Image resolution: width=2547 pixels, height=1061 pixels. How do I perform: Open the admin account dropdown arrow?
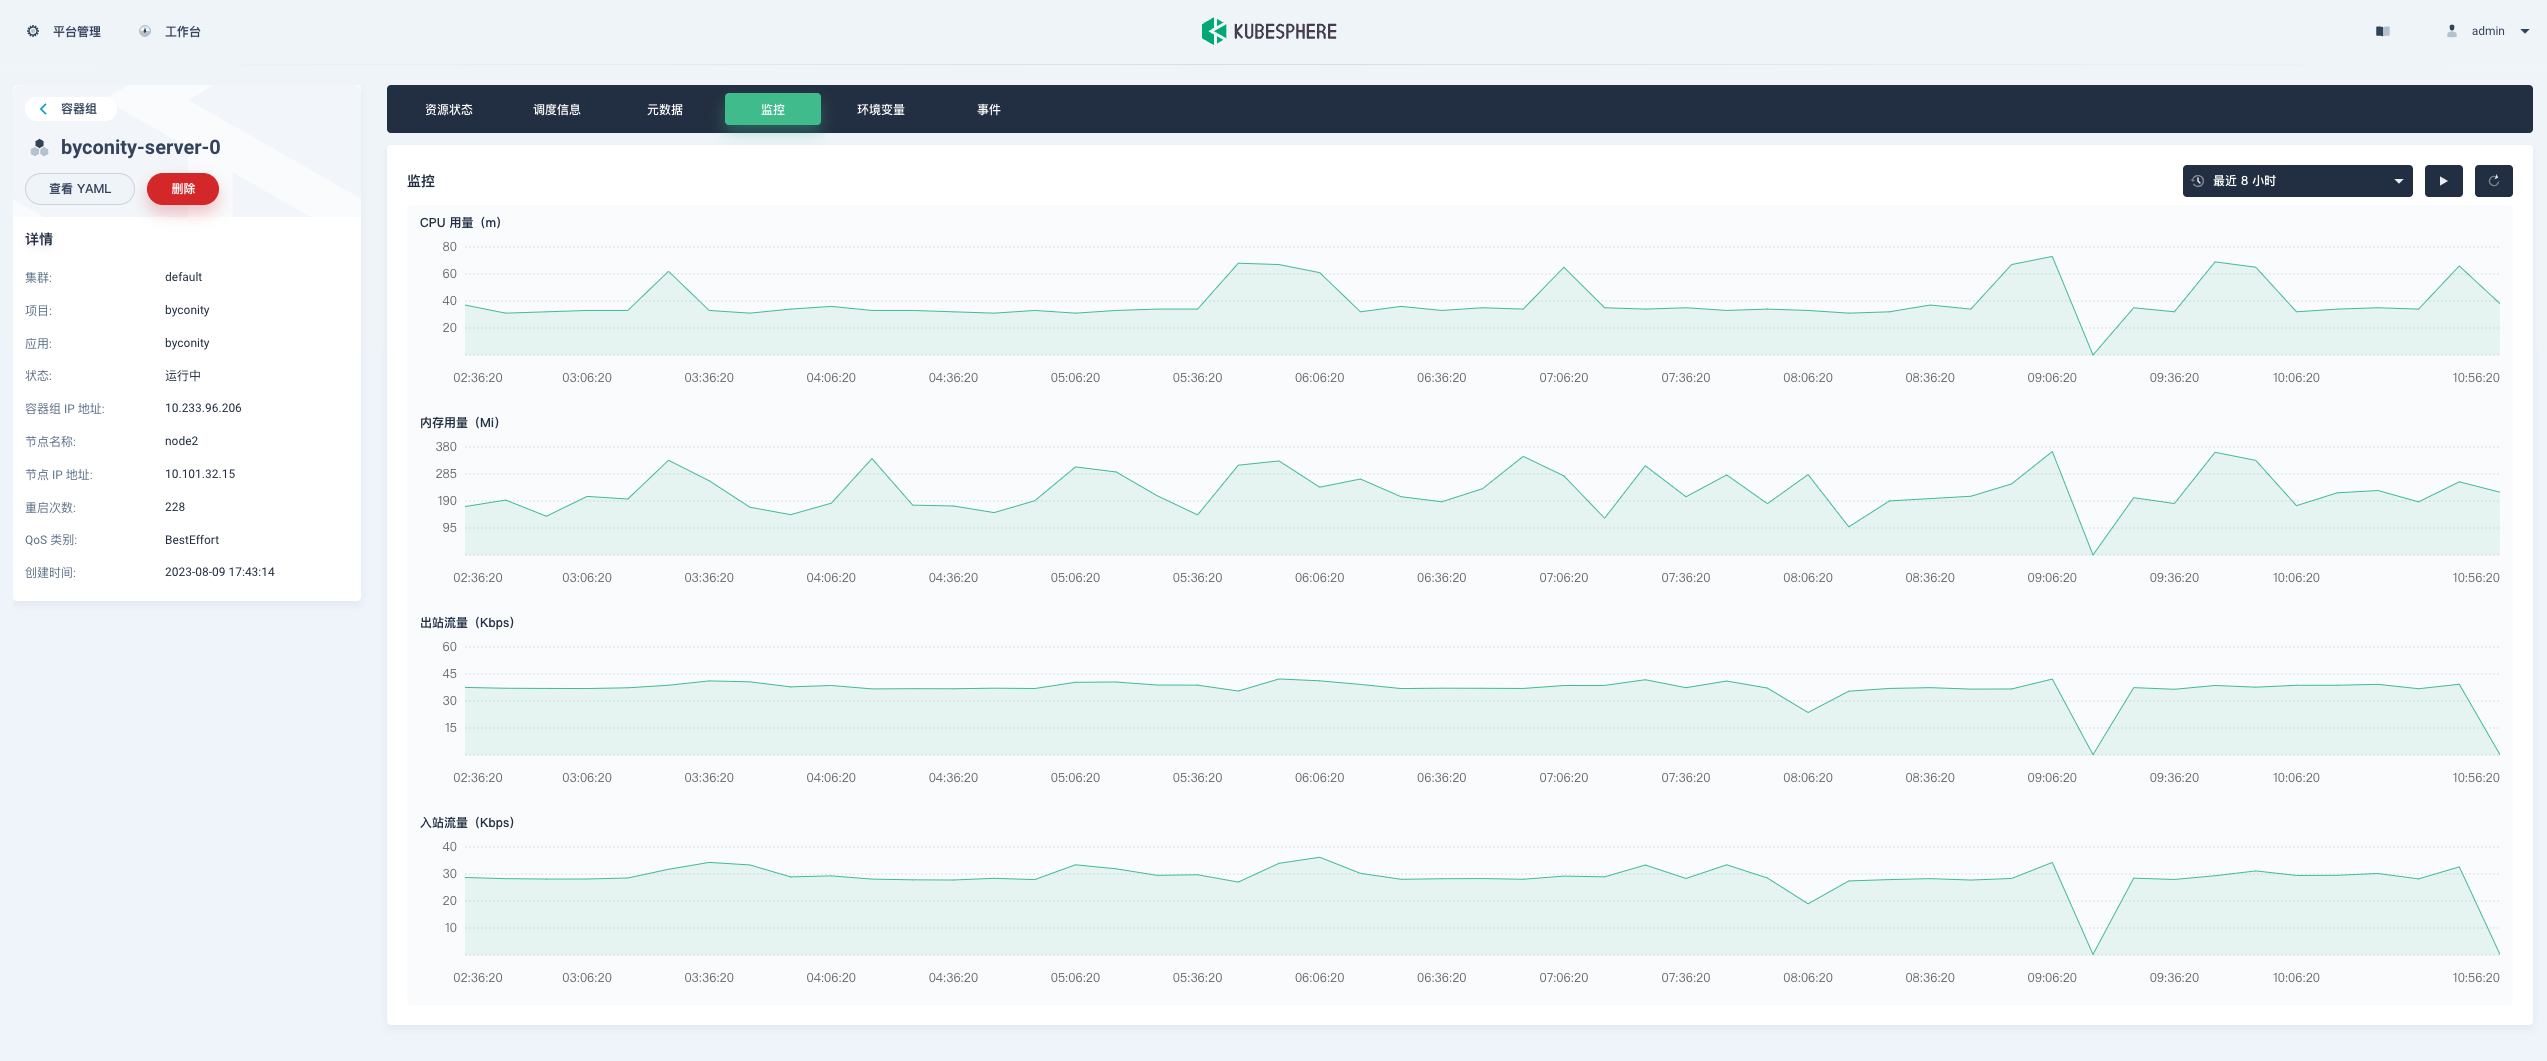click(x=2525, y=31)
